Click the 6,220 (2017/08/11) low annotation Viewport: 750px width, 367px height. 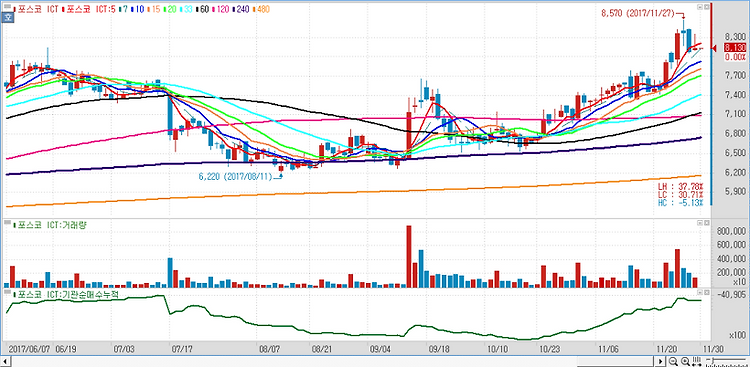(x=236, y=177)
